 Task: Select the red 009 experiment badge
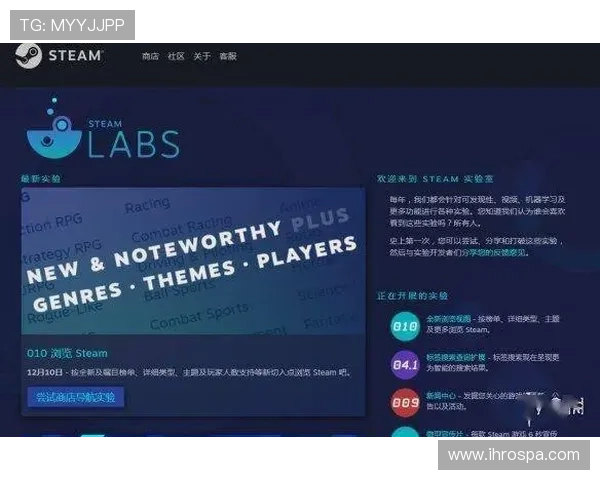(x=405, y=403)
